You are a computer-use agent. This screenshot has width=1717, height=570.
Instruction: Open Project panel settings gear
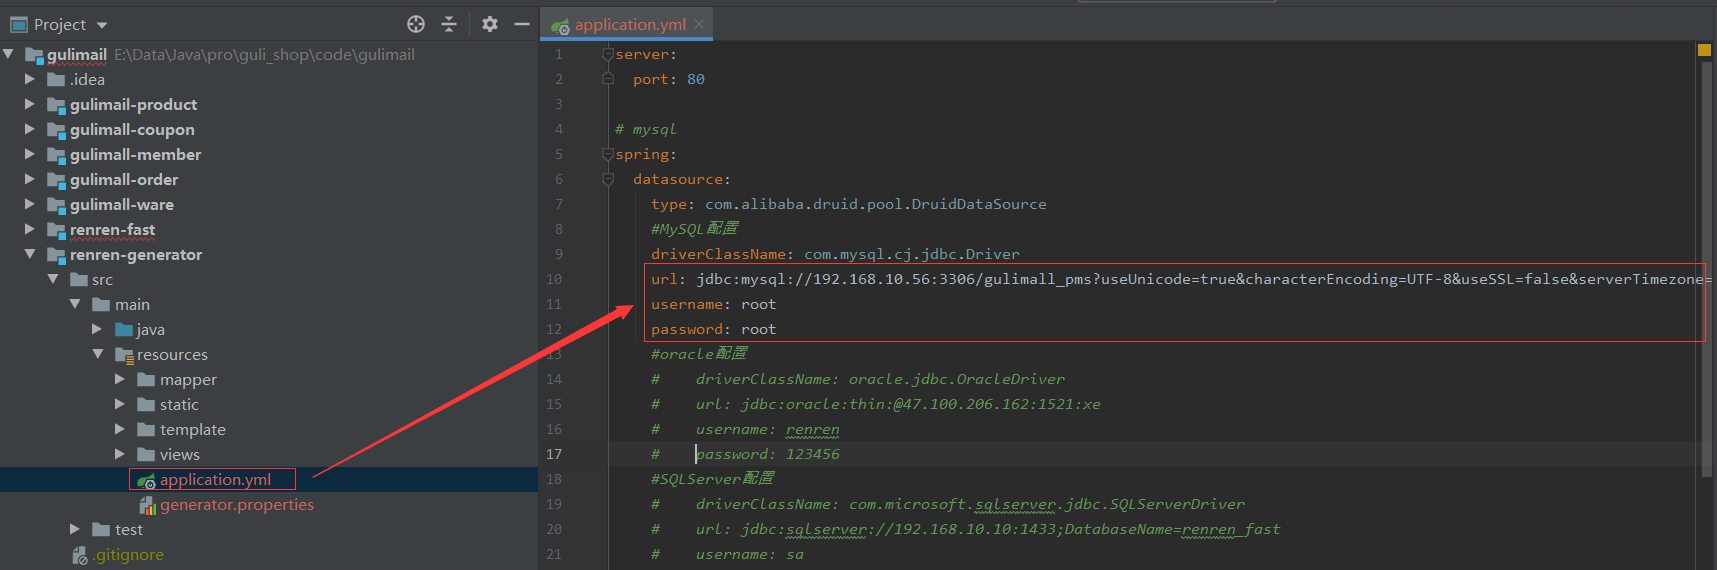[489, 24]
